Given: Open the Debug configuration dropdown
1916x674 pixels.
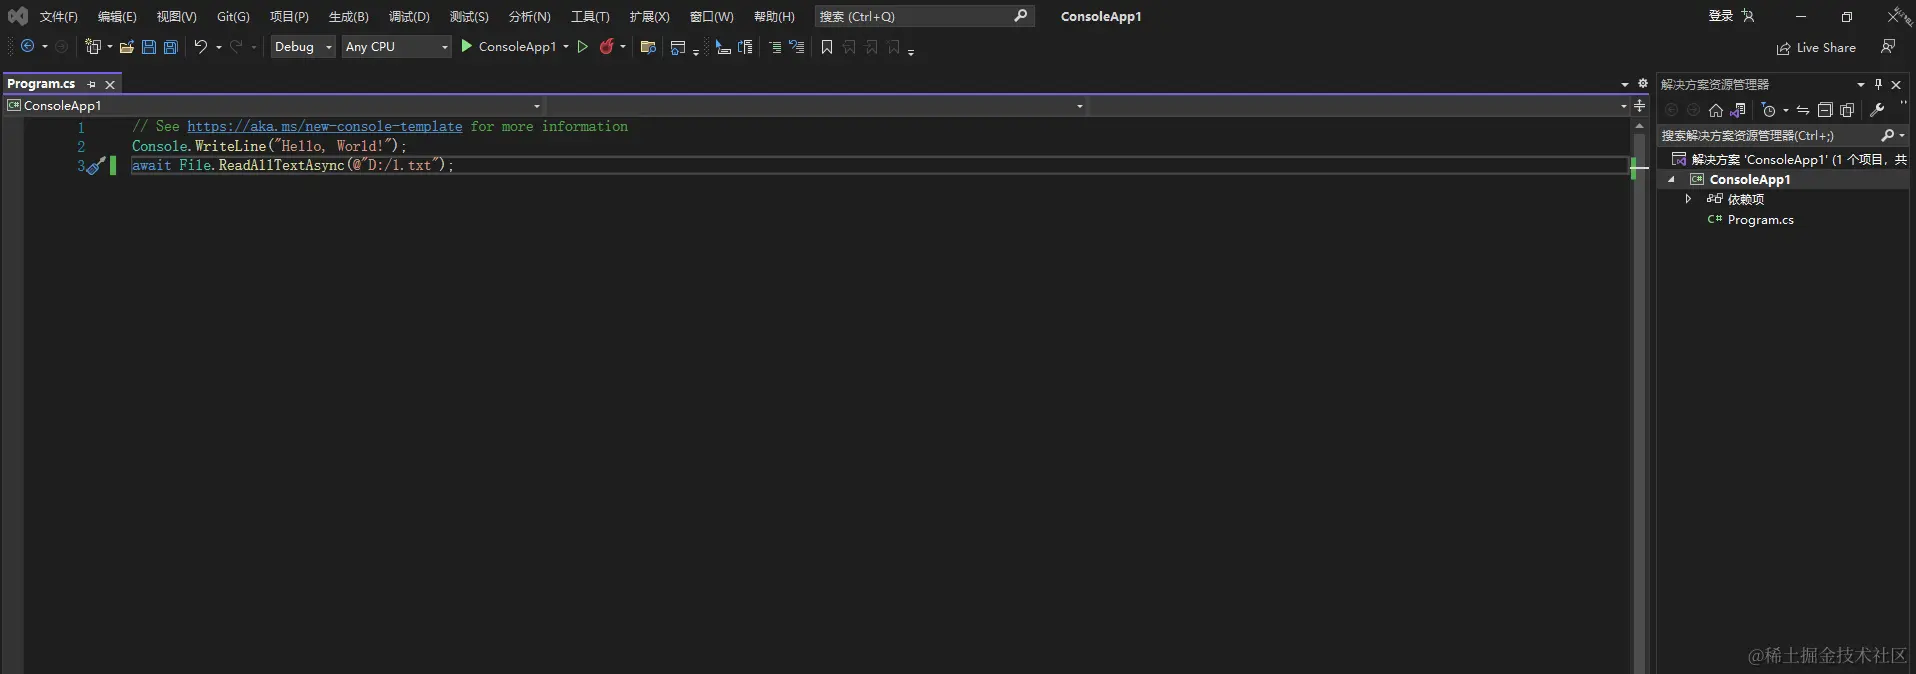Looking at the screenshot, I should click(303, 46).
